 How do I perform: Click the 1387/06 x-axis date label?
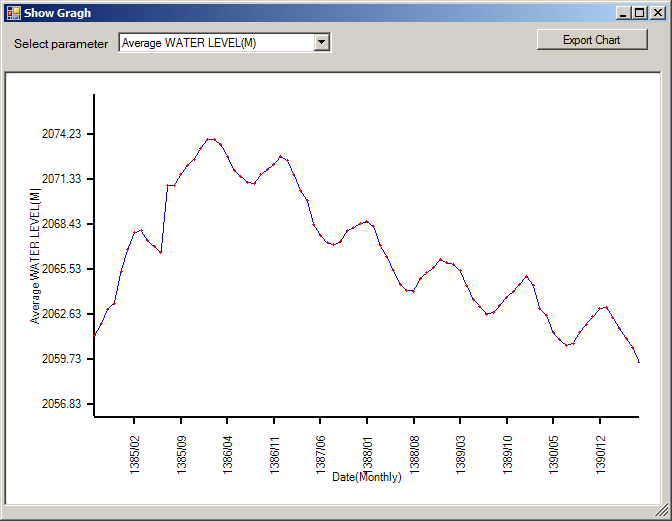coord(320,455)
